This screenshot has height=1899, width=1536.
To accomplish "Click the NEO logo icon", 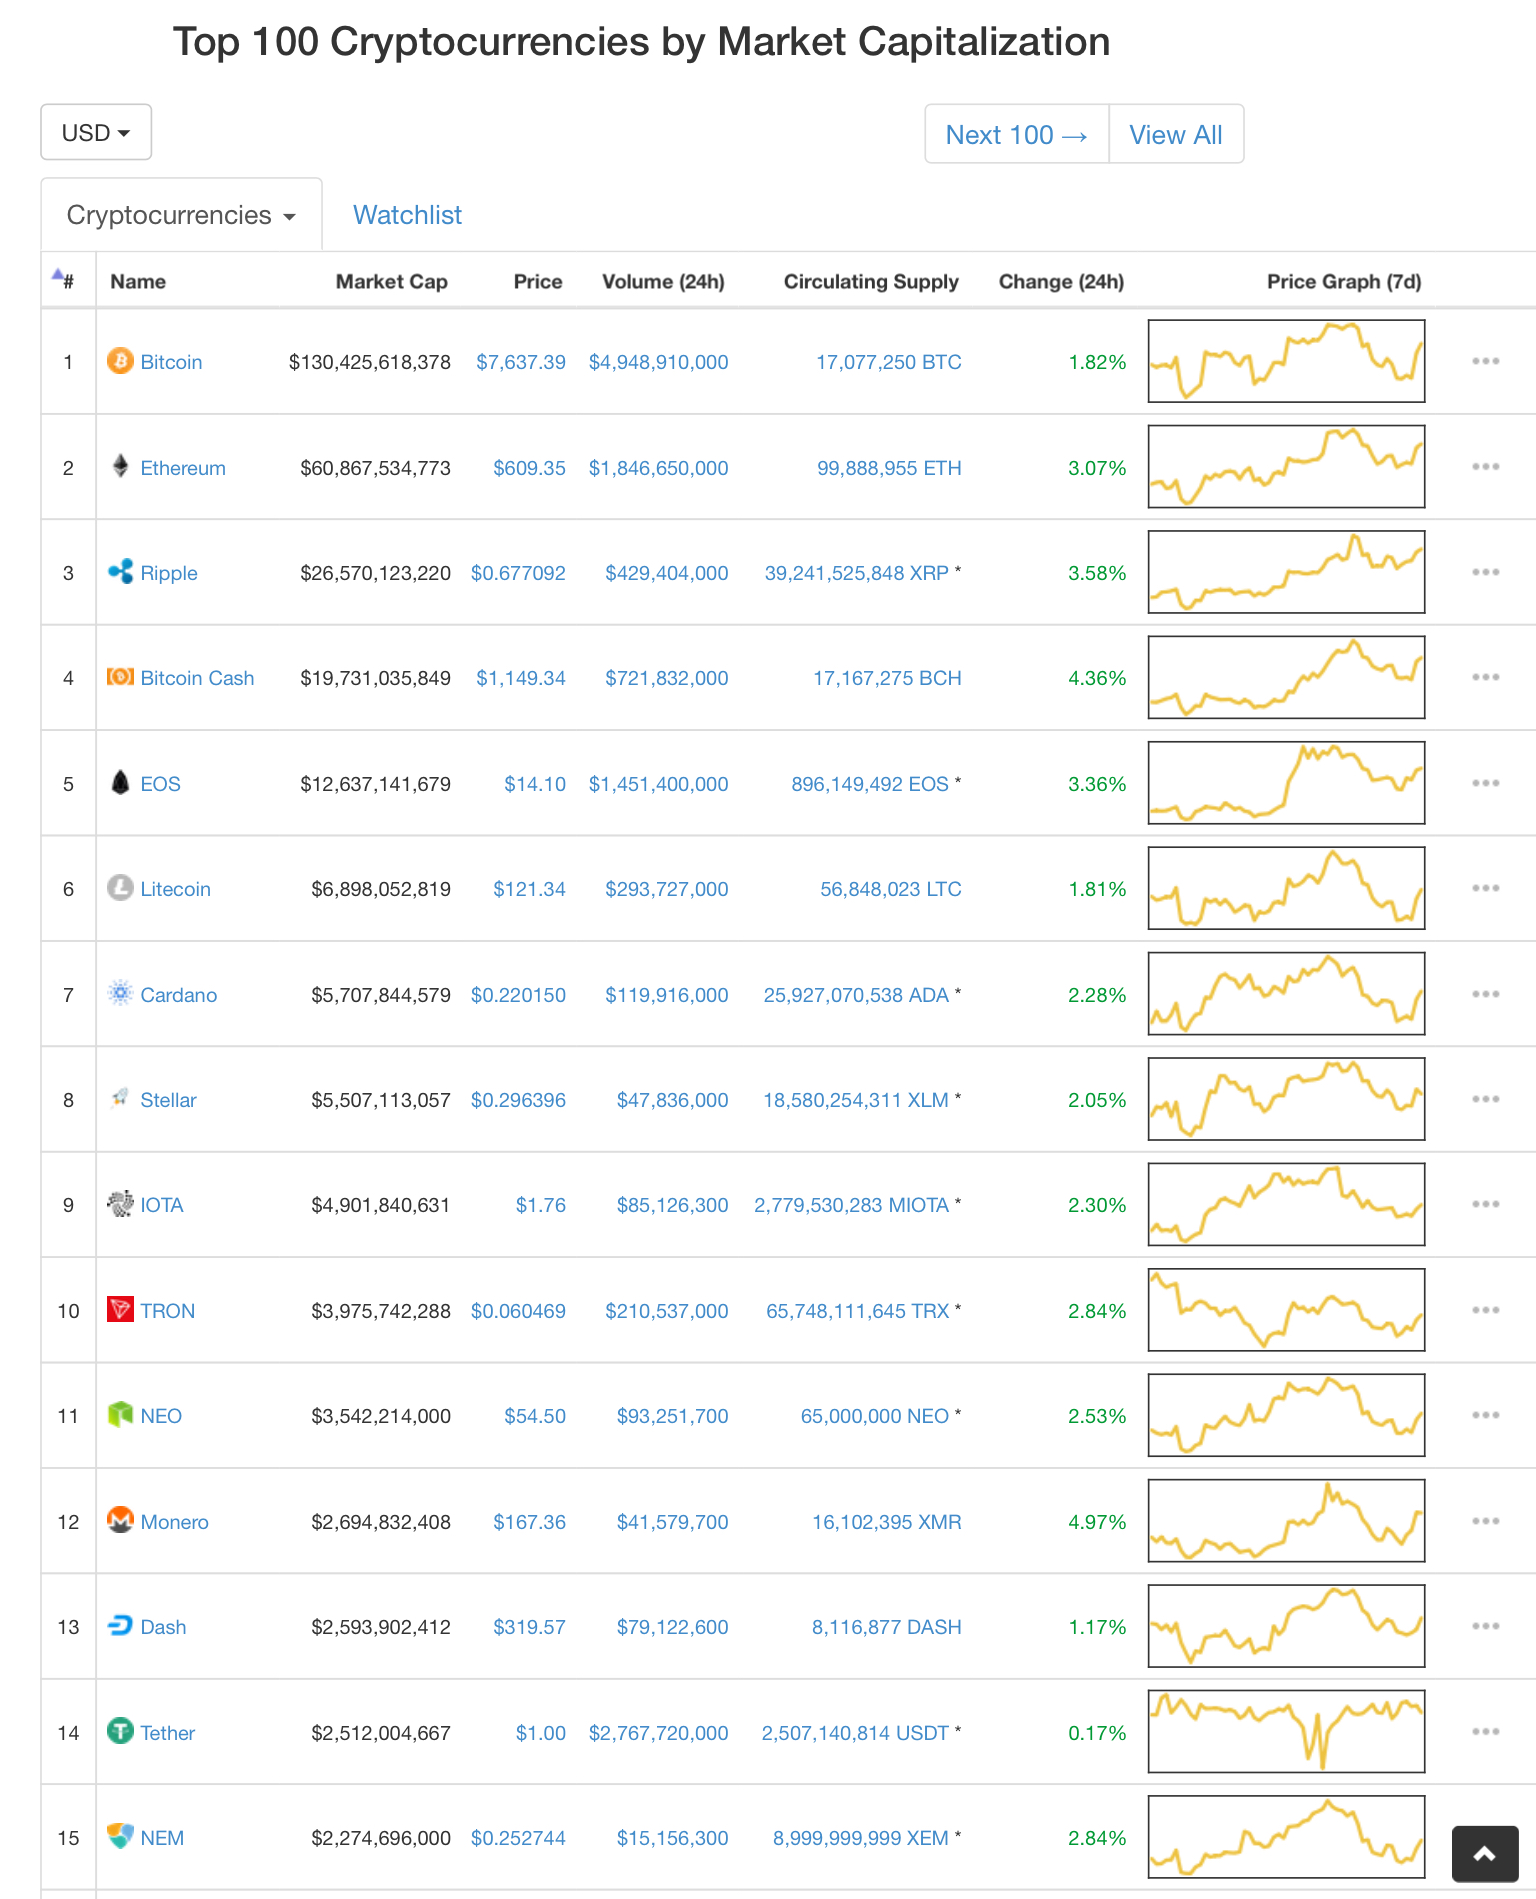I will click(x=120, y=1414).
